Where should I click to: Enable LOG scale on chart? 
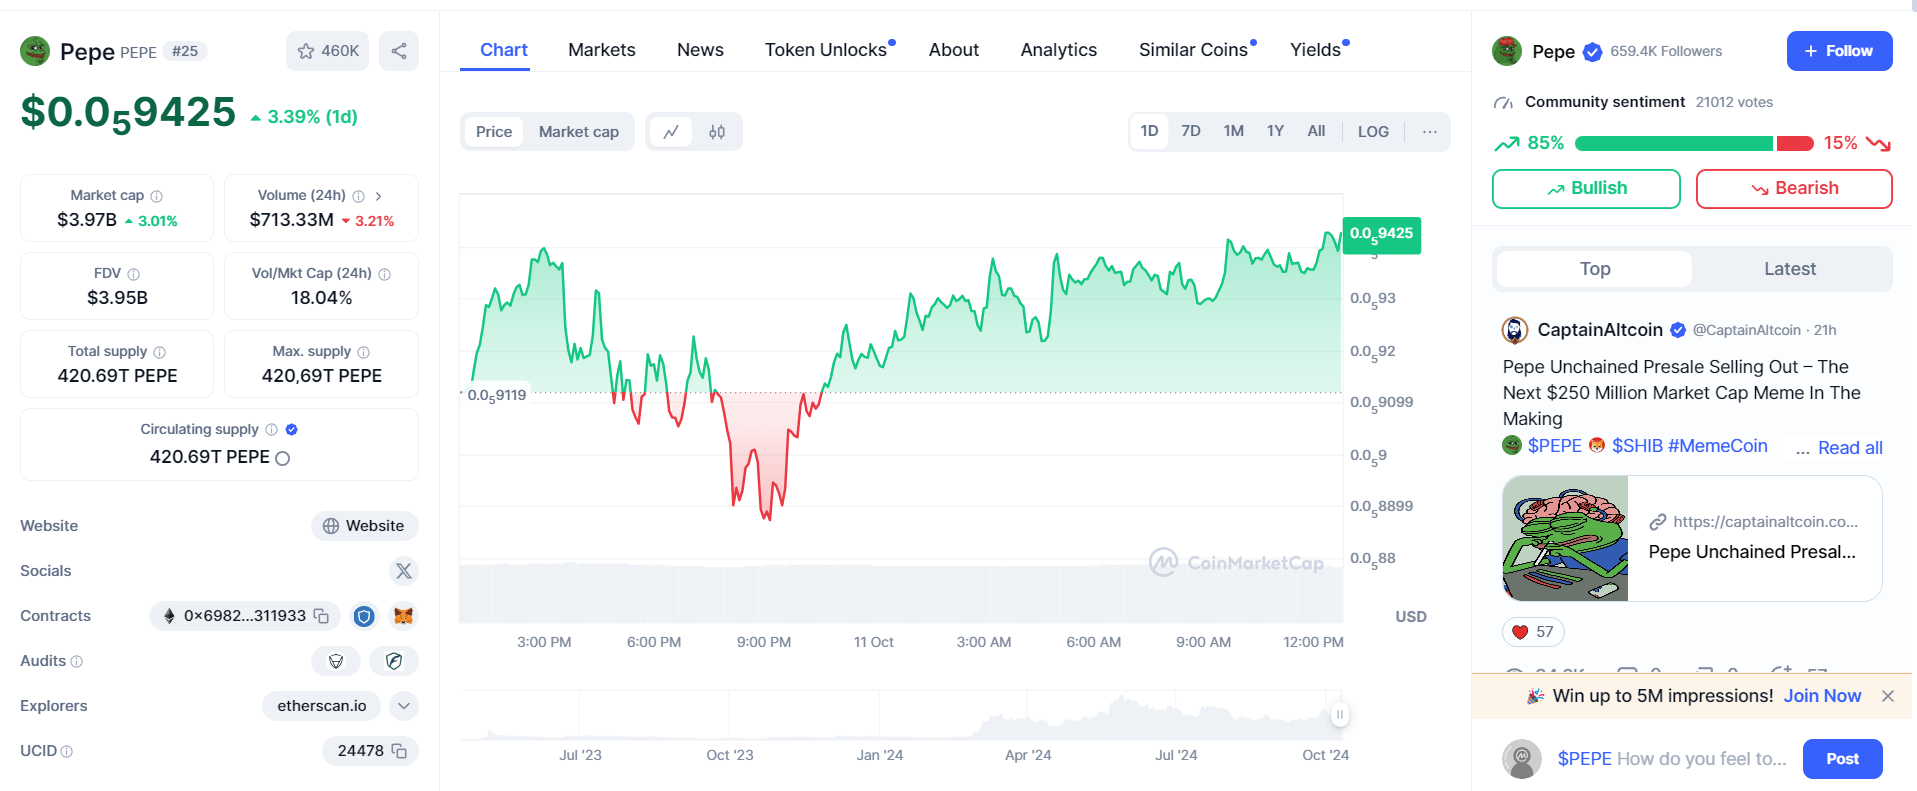tap(1373, 131)
